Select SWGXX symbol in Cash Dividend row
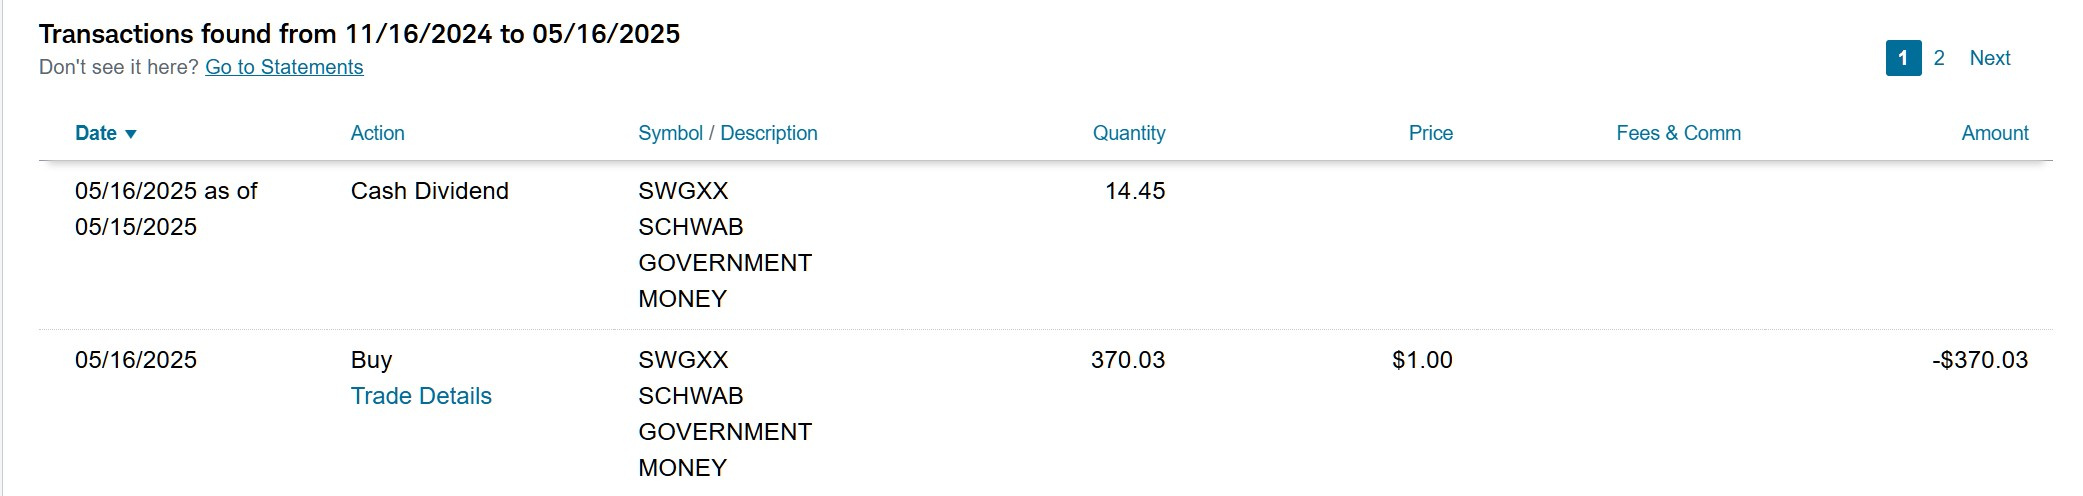The image size is (2083, 496). (683, 191)
